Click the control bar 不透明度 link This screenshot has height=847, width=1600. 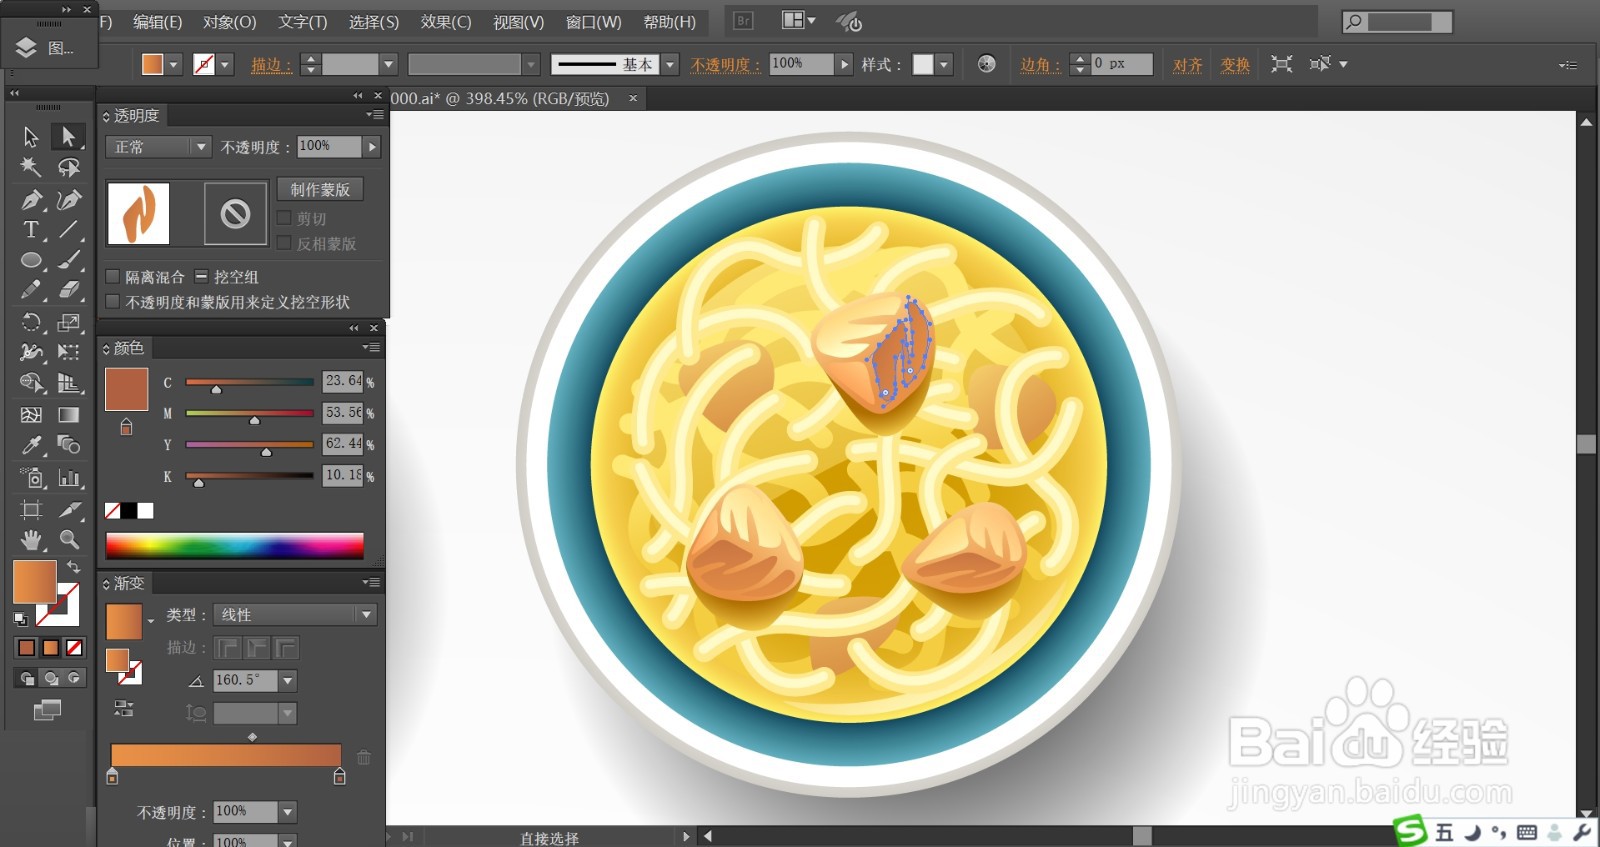coord(726,65)
